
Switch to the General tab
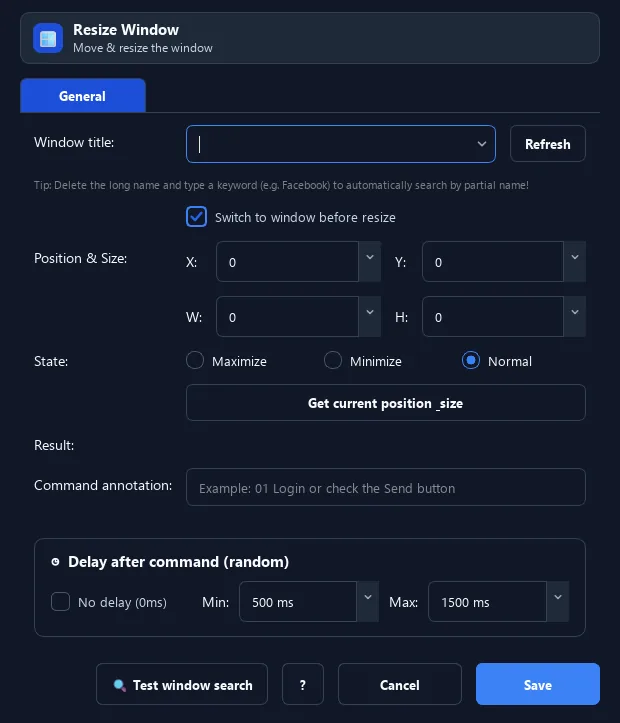click(x=83, y=96)
